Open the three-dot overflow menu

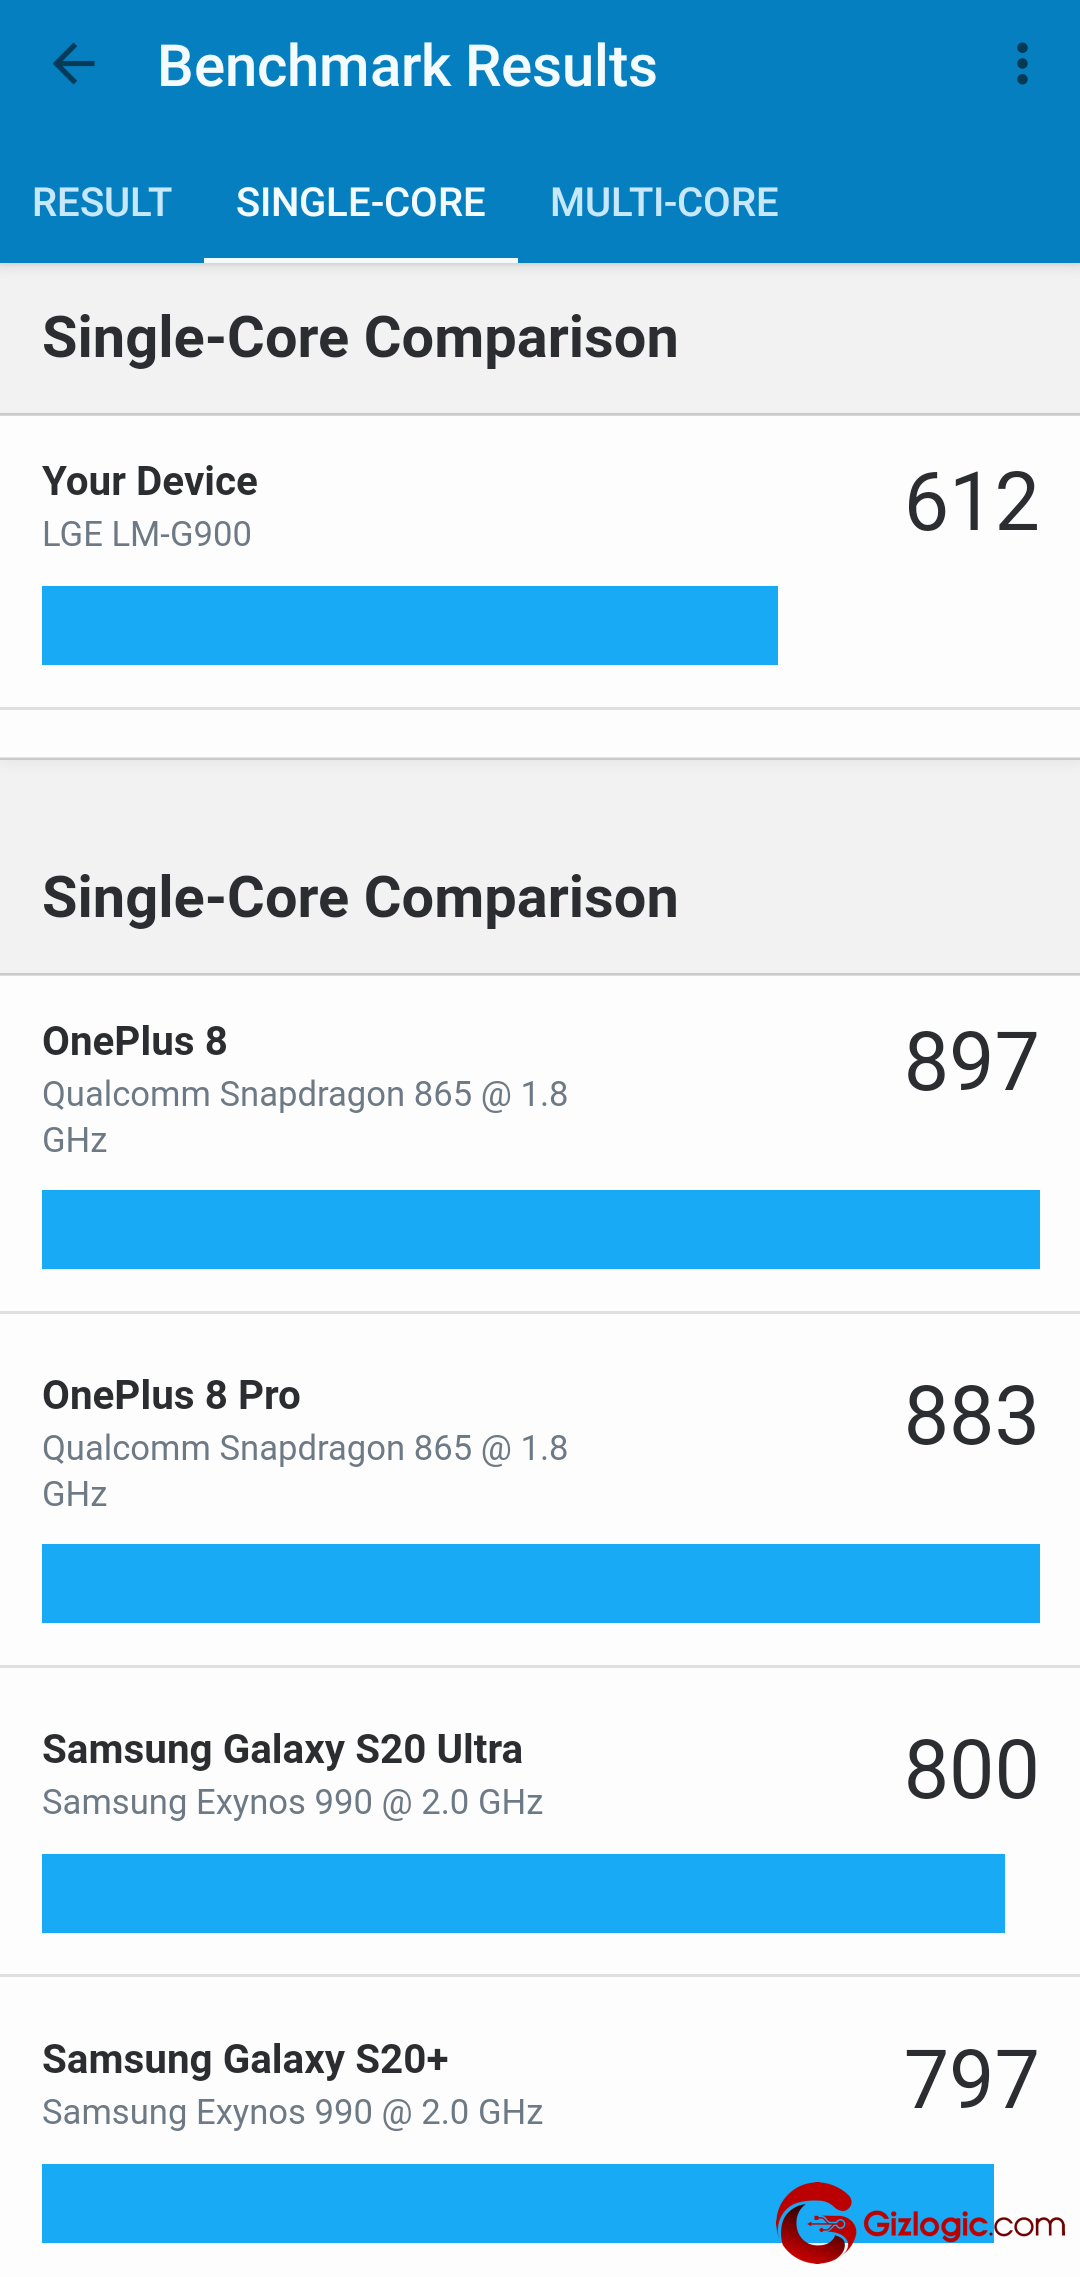coord(1021,64)
